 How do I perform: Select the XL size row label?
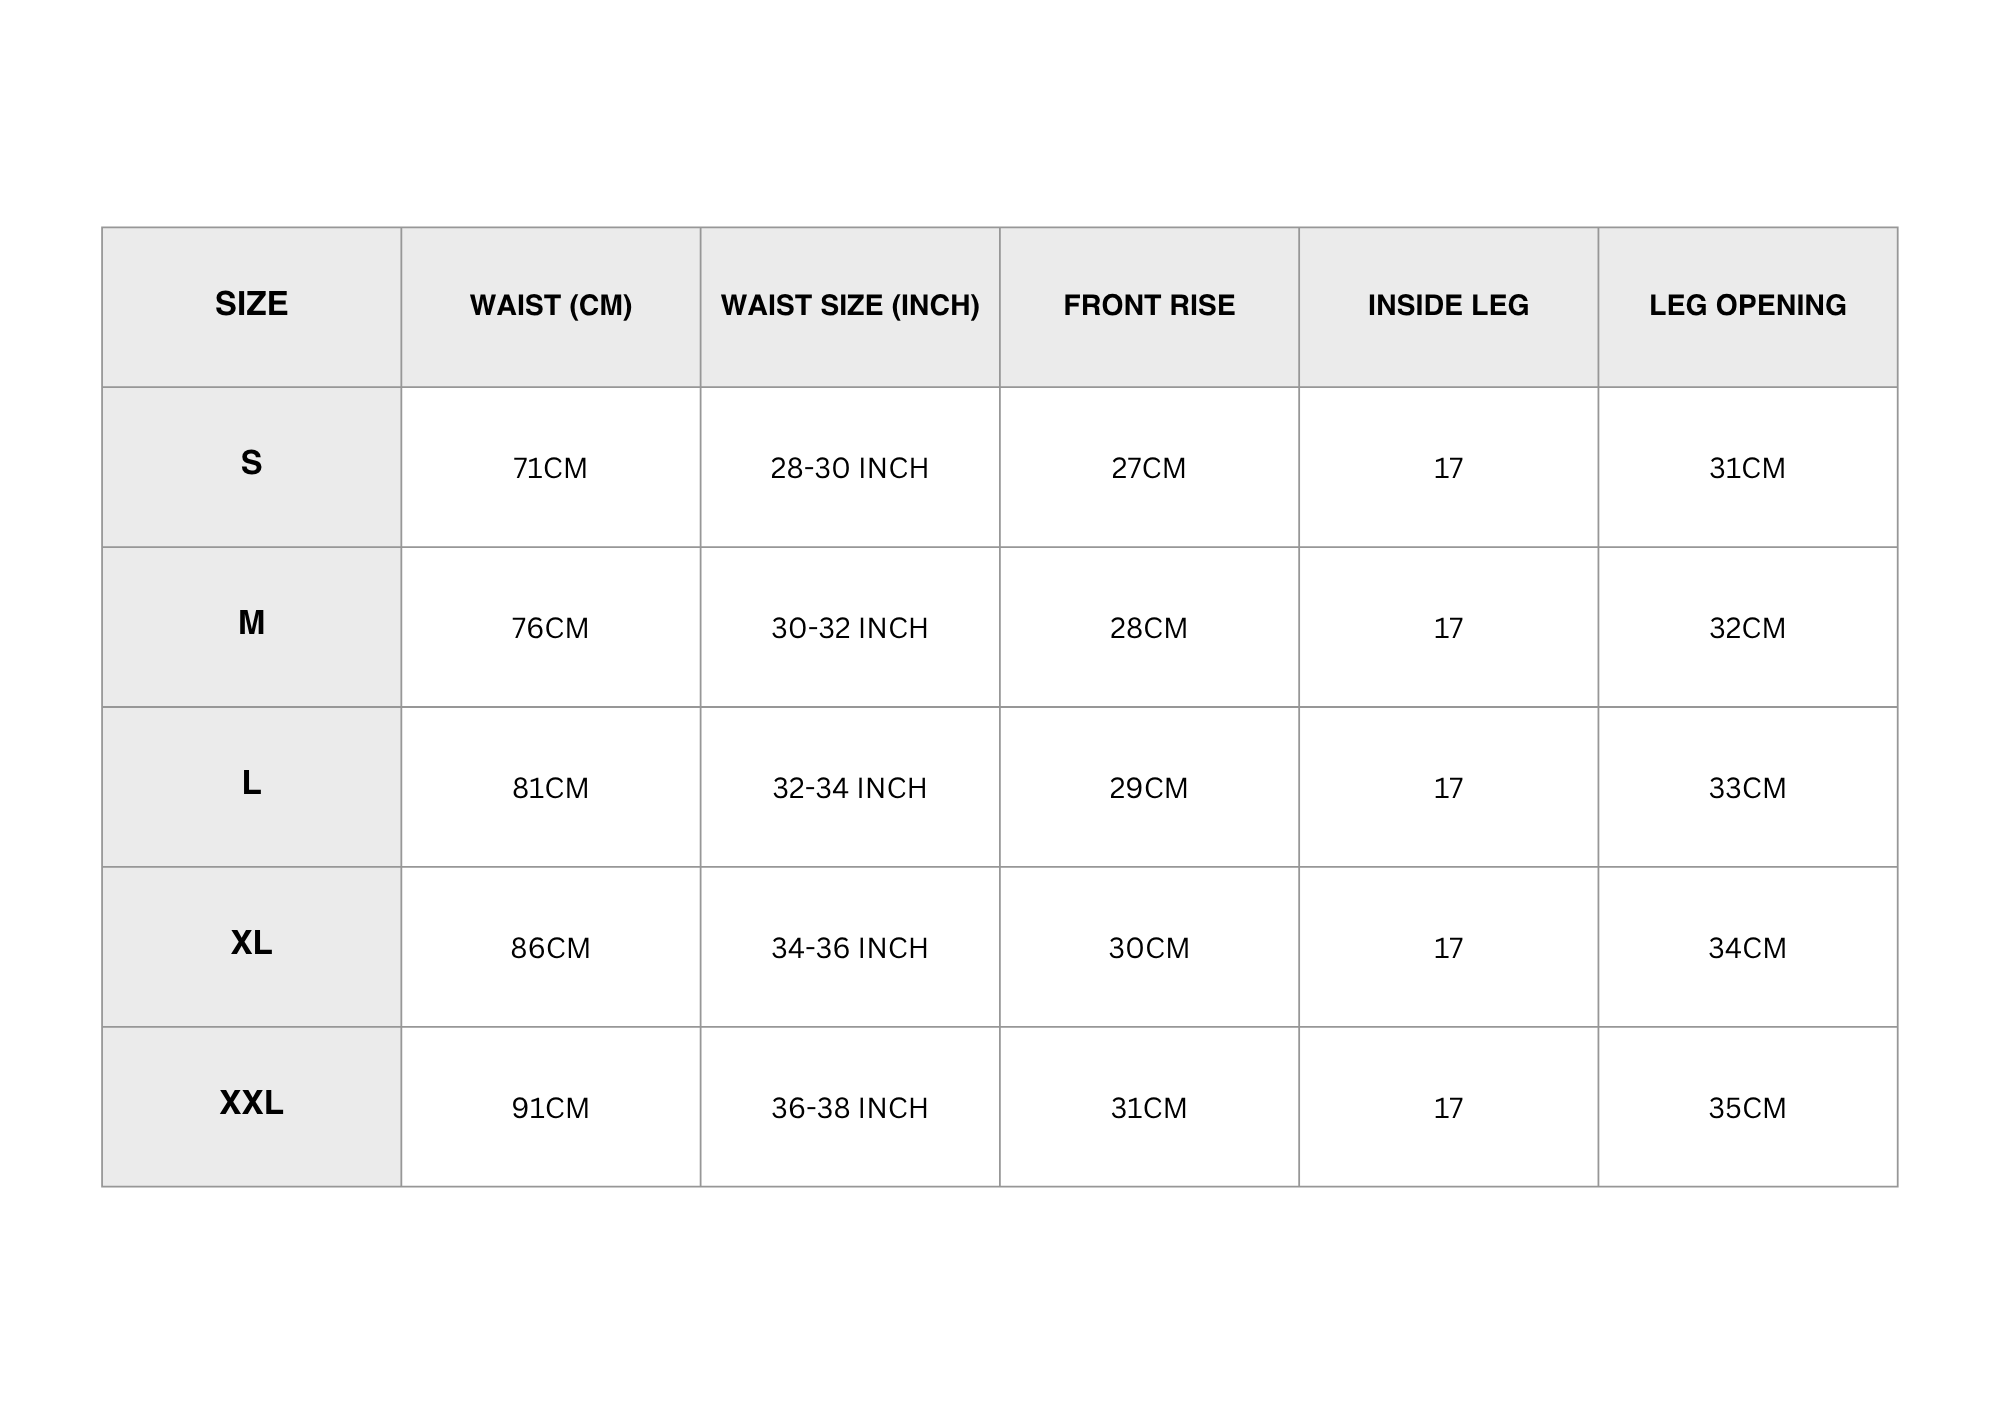pyautogui.click(x=251, y=943)
